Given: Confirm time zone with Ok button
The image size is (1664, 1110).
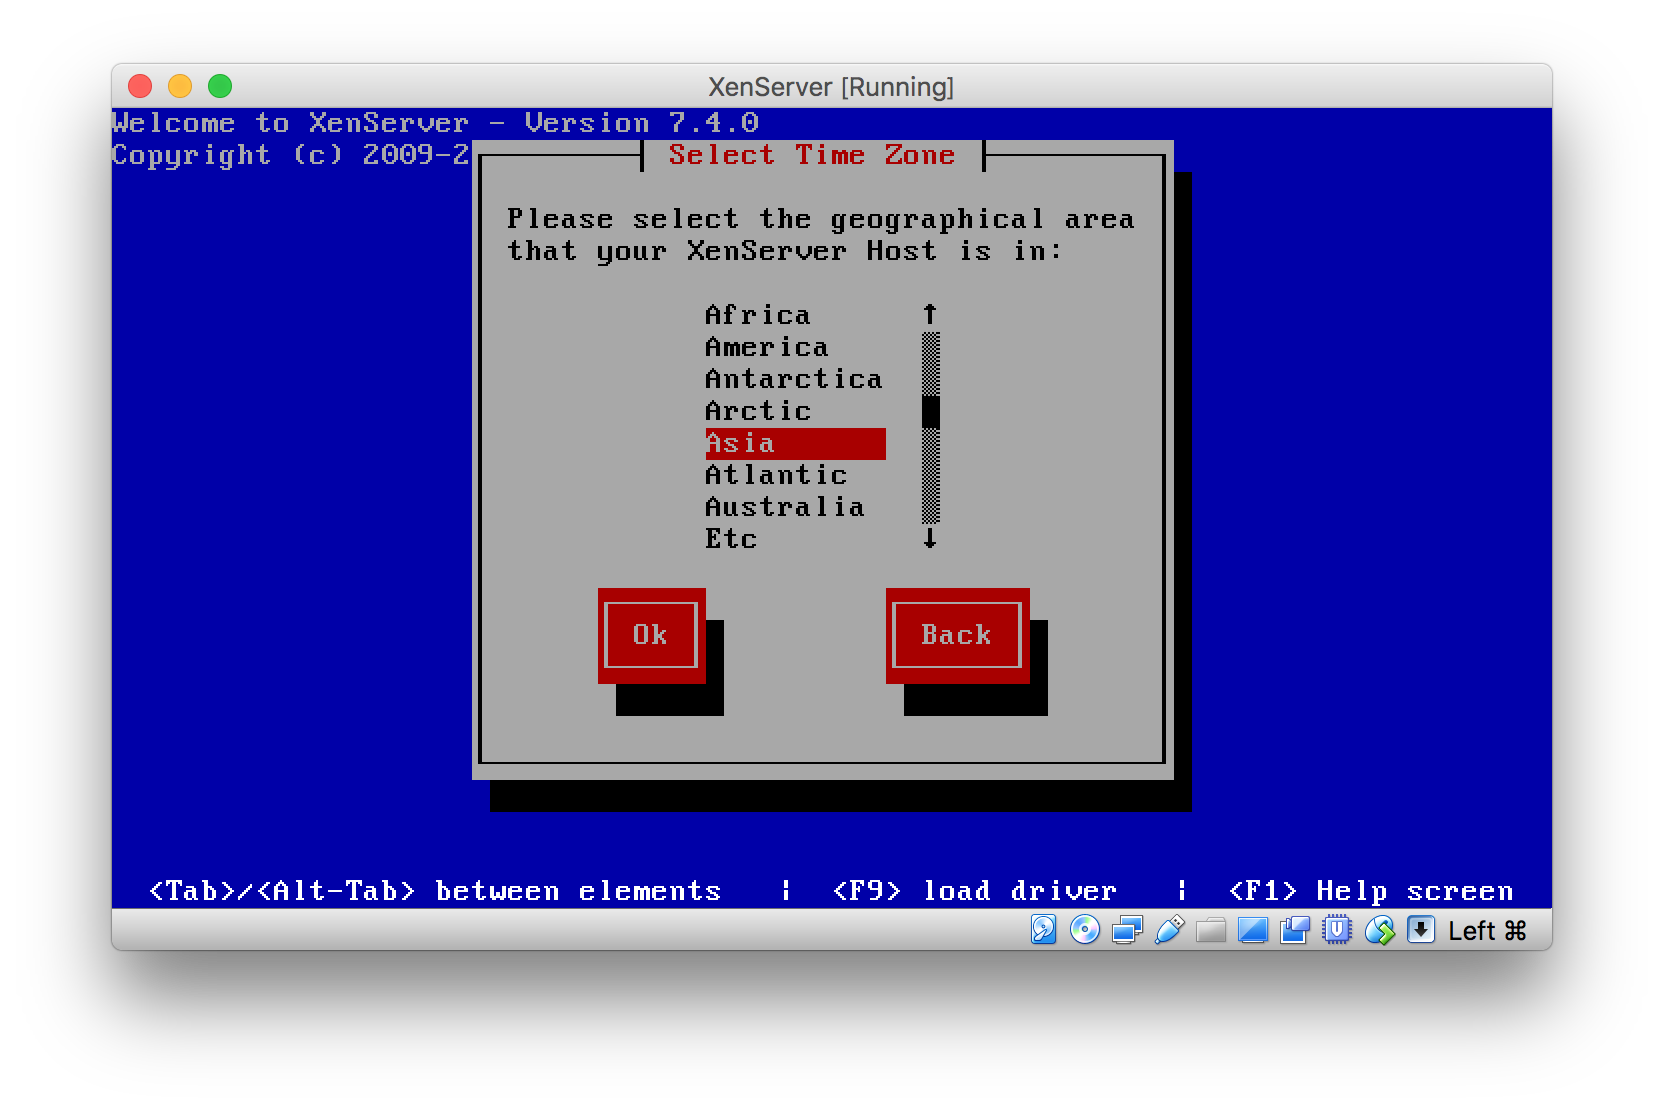Looking at the screenshot, I should (651, 635).
